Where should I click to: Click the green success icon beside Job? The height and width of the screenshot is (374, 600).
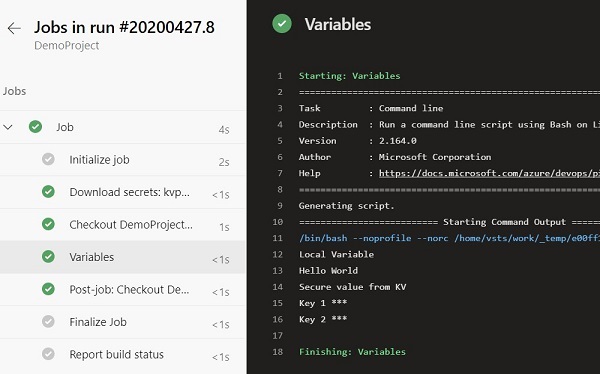click(35, 127)
